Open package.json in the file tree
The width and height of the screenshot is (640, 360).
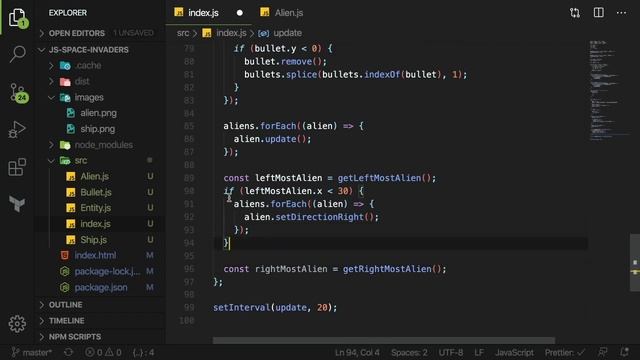pyautogui.click(x=101, y=287)
